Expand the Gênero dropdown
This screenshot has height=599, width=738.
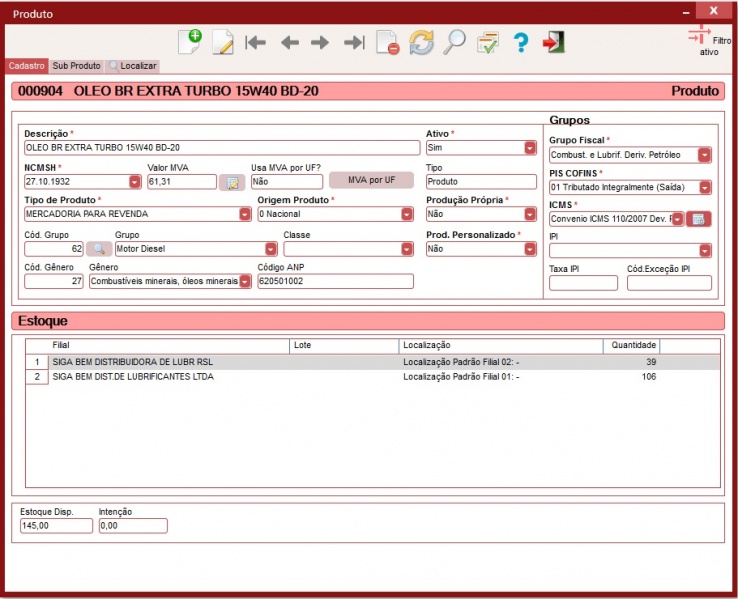245,281
